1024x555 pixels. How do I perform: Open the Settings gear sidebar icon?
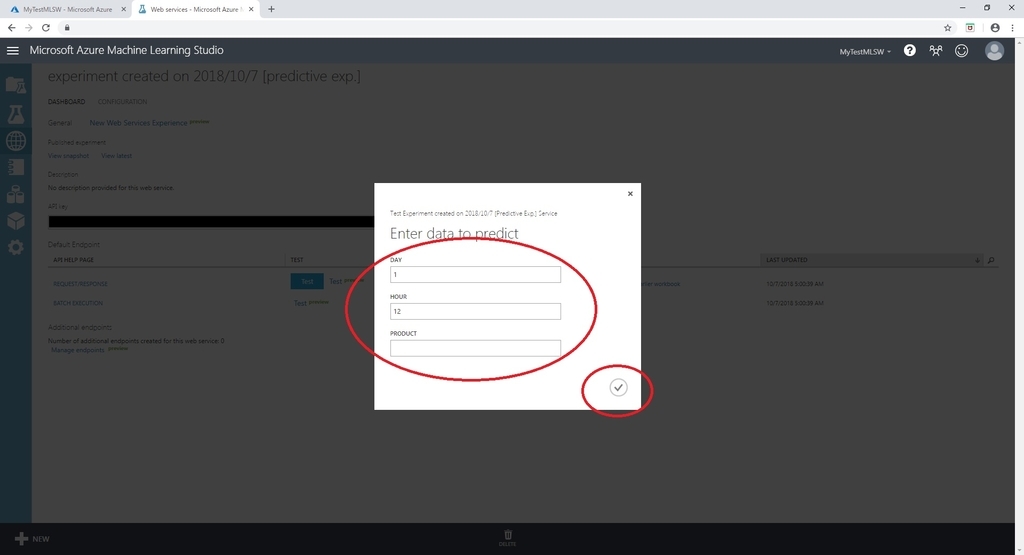(16, 247)
